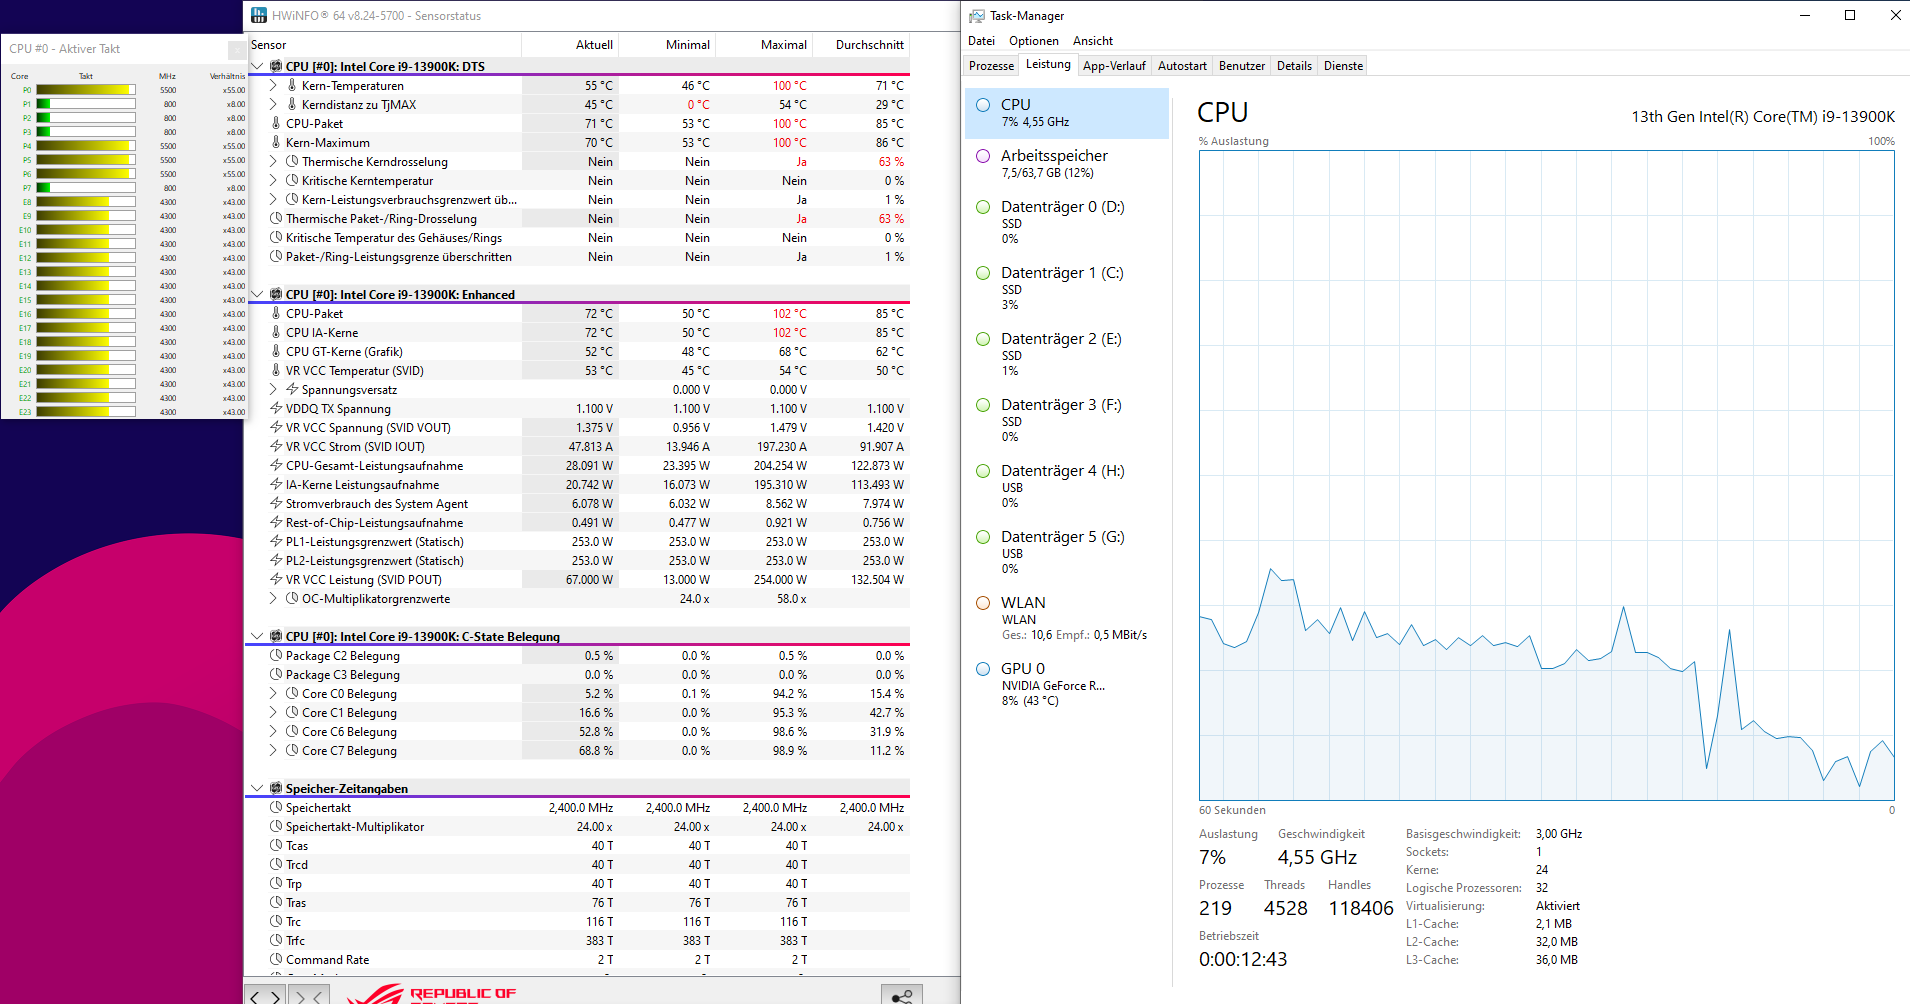Click the share icon button in HWiNFO toolbar

901,996
